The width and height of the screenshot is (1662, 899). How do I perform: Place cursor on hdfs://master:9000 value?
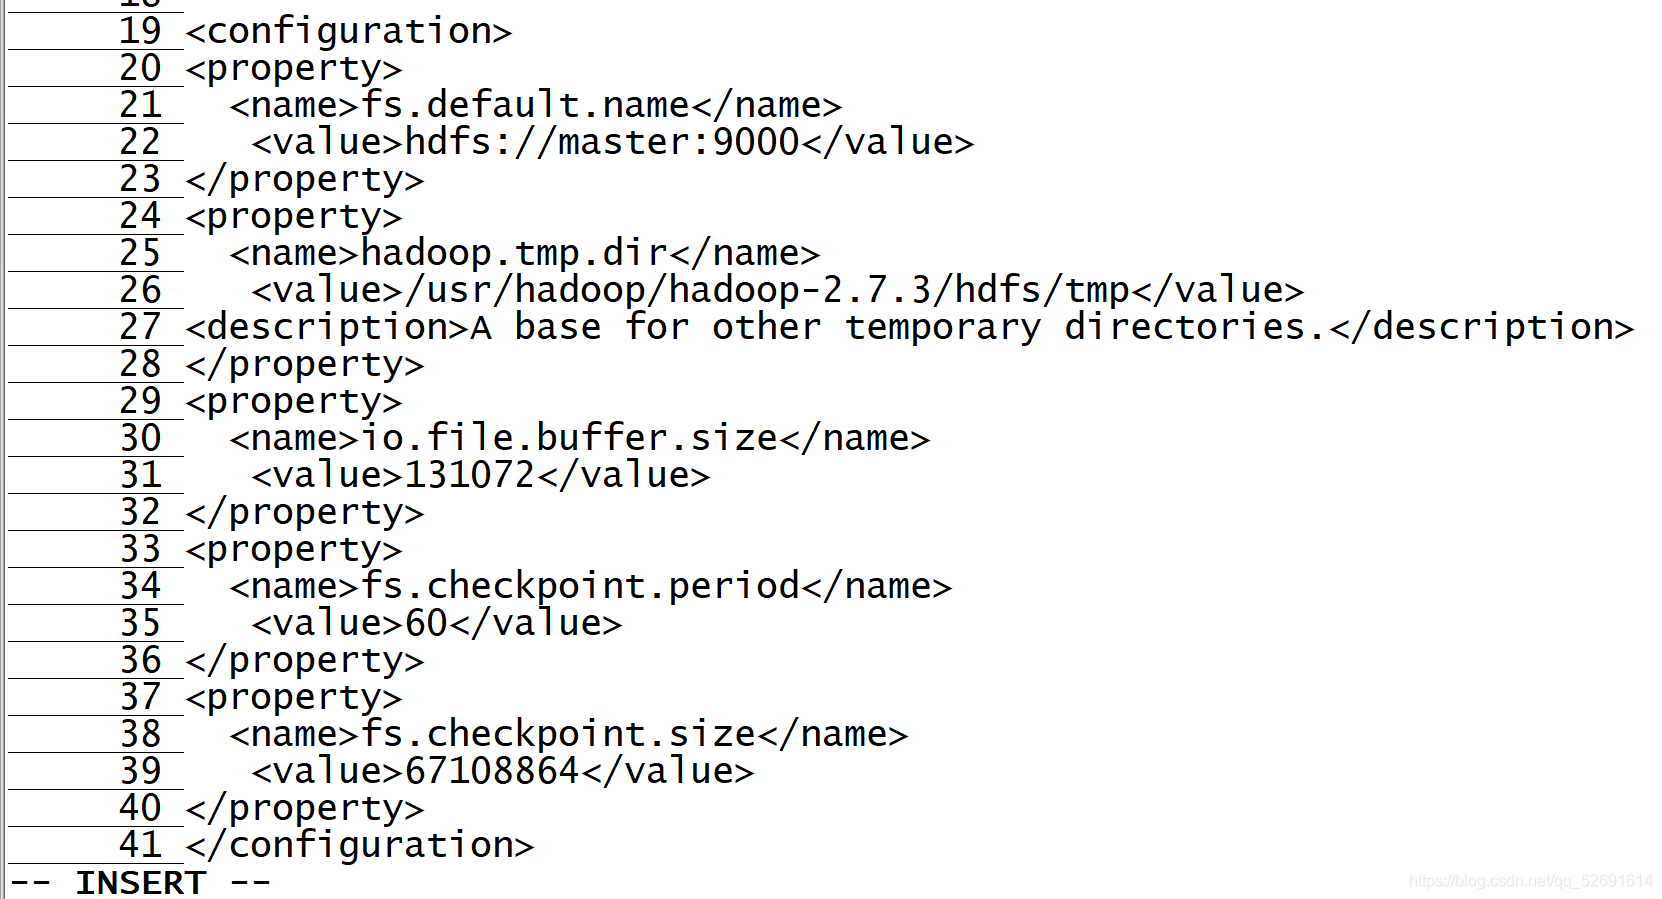pyautogui.click(x=602, y=142)
